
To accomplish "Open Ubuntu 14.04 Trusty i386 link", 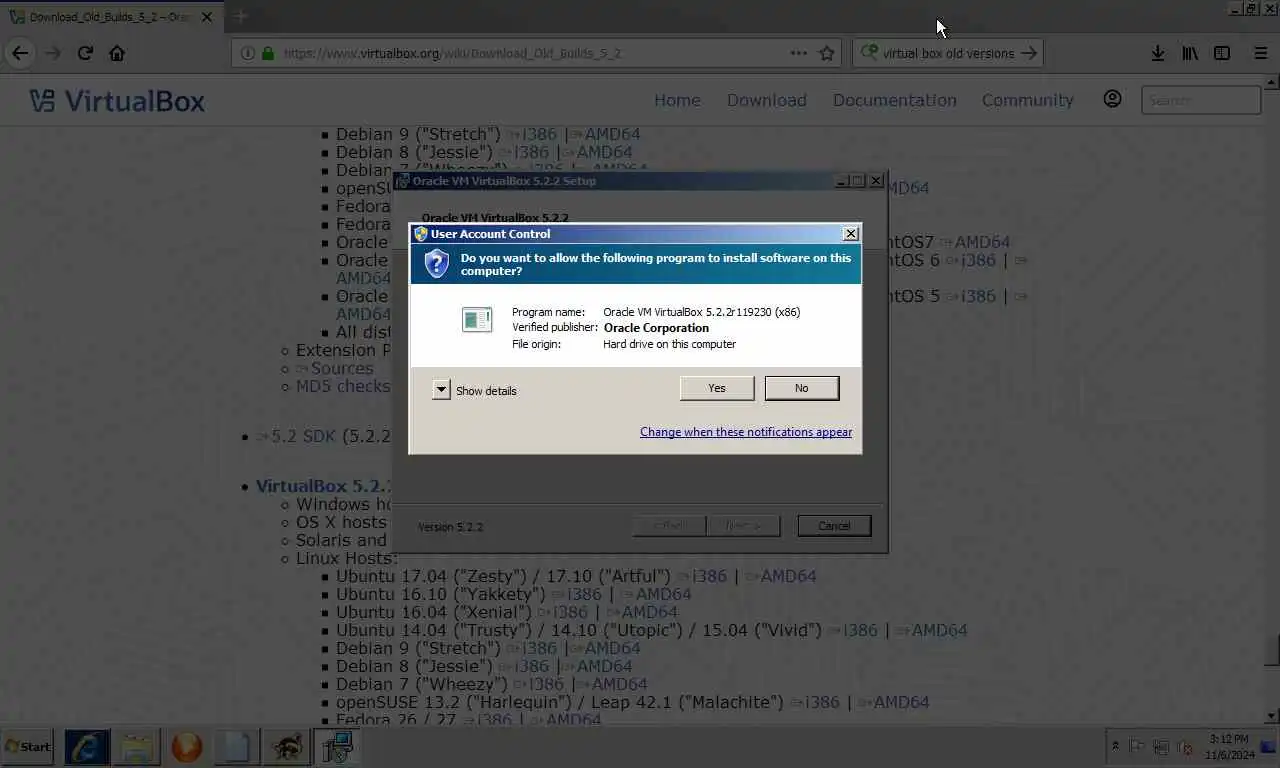I will [853, 630].
